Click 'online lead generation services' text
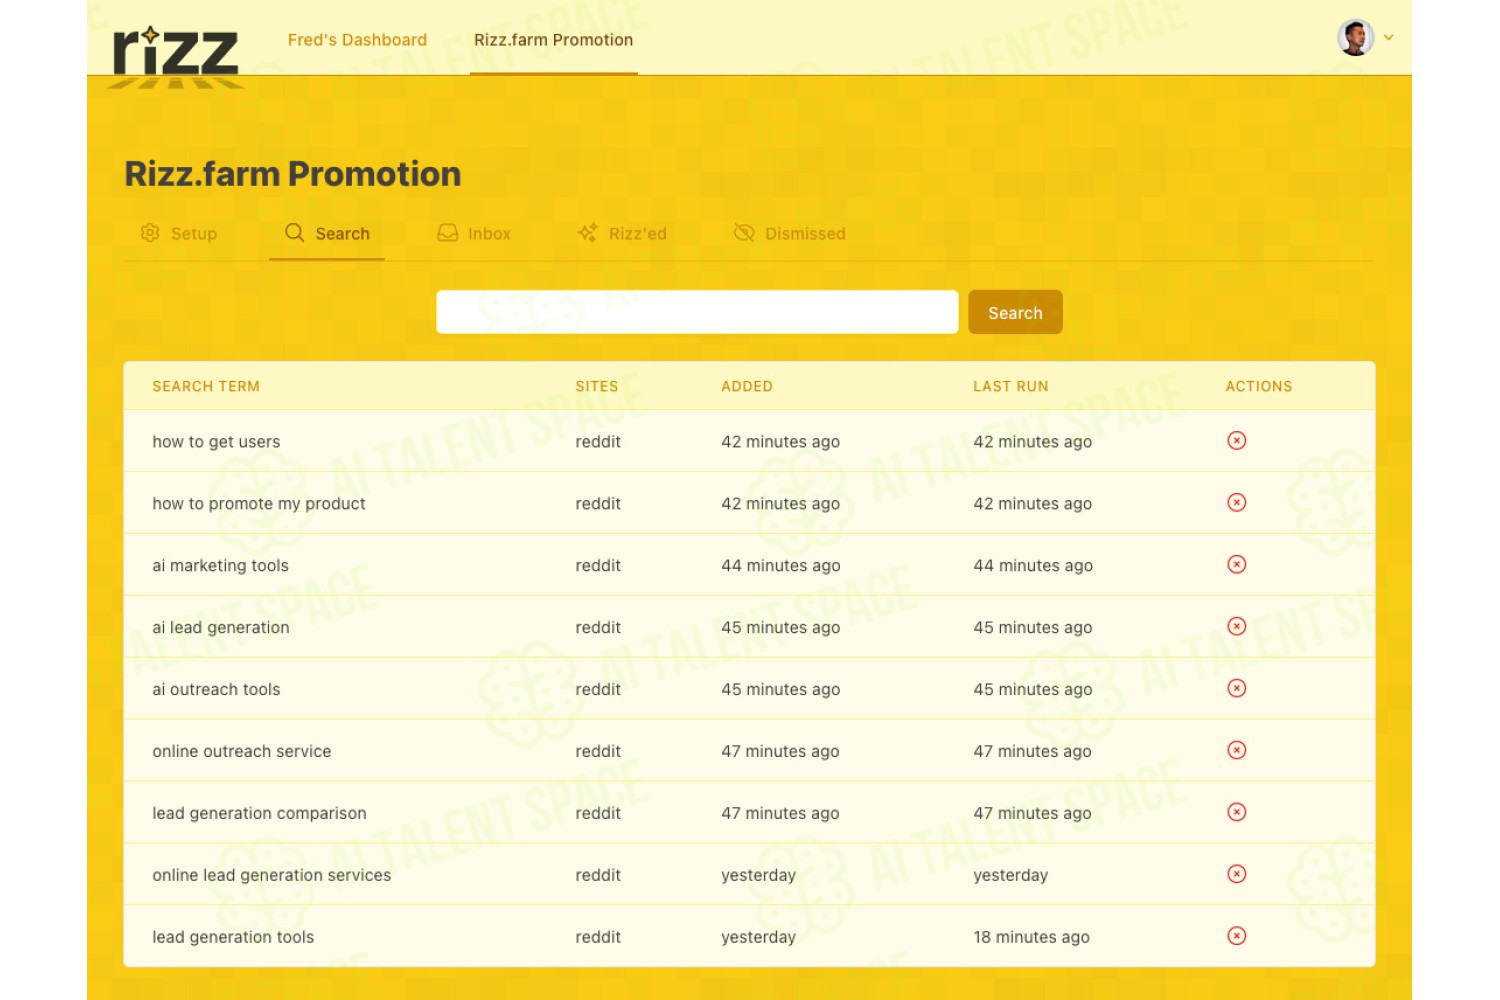Image resolution: width=1500 pixels, height=1000 pixels. (x=272, y=876)
